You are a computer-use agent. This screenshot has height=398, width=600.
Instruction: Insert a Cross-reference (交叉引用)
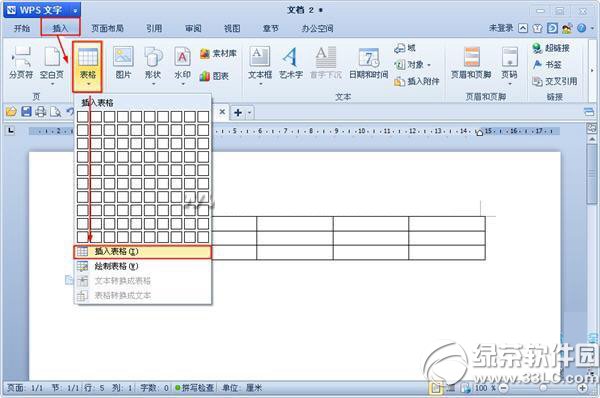pyautogui.click(x=555, y=81)
